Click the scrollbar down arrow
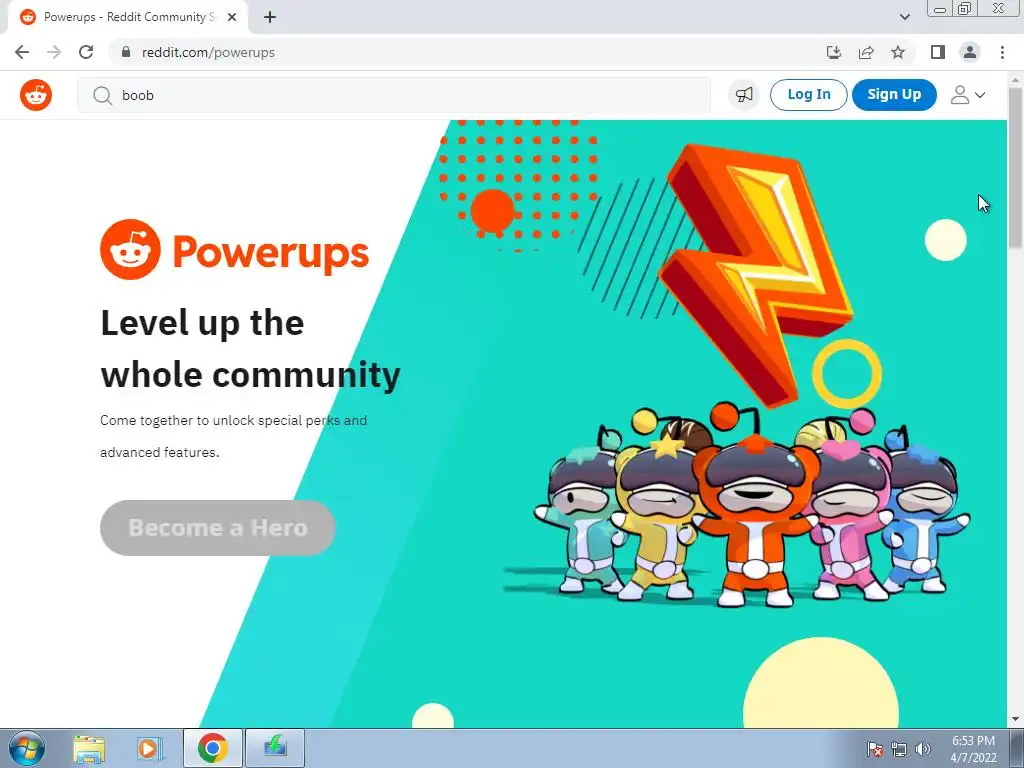The width and height of the screenshot is (1024, 768). 1016,719
